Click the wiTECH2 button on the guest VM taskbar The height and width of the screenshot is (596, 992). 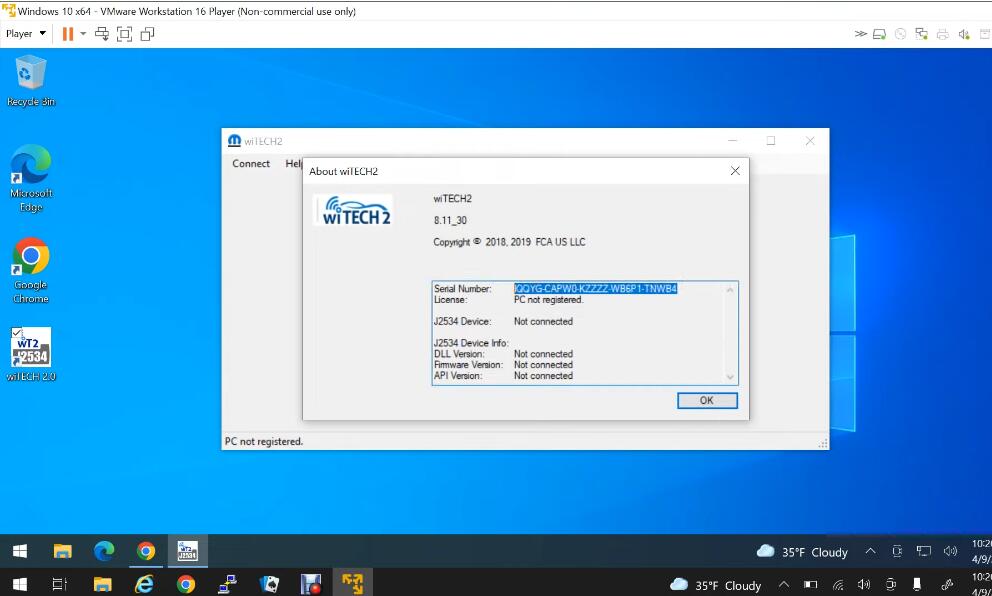click(187, 551)
